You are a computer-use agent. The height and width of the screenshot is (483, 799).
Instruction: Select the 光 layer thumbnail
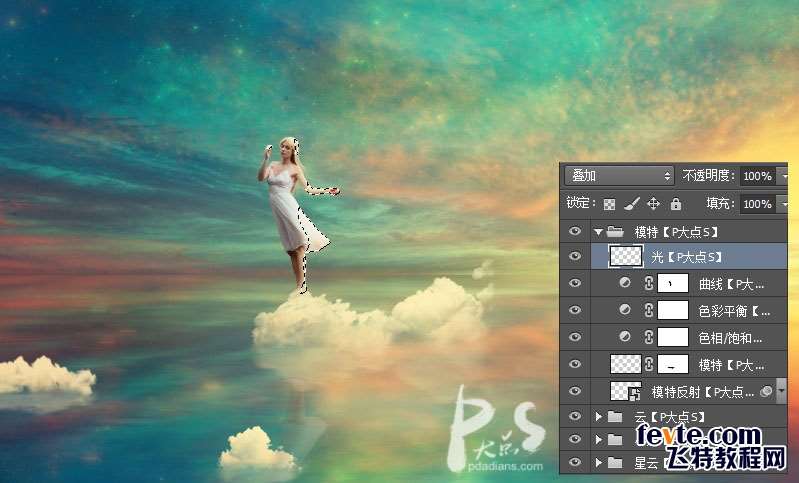tap(625, 257)
